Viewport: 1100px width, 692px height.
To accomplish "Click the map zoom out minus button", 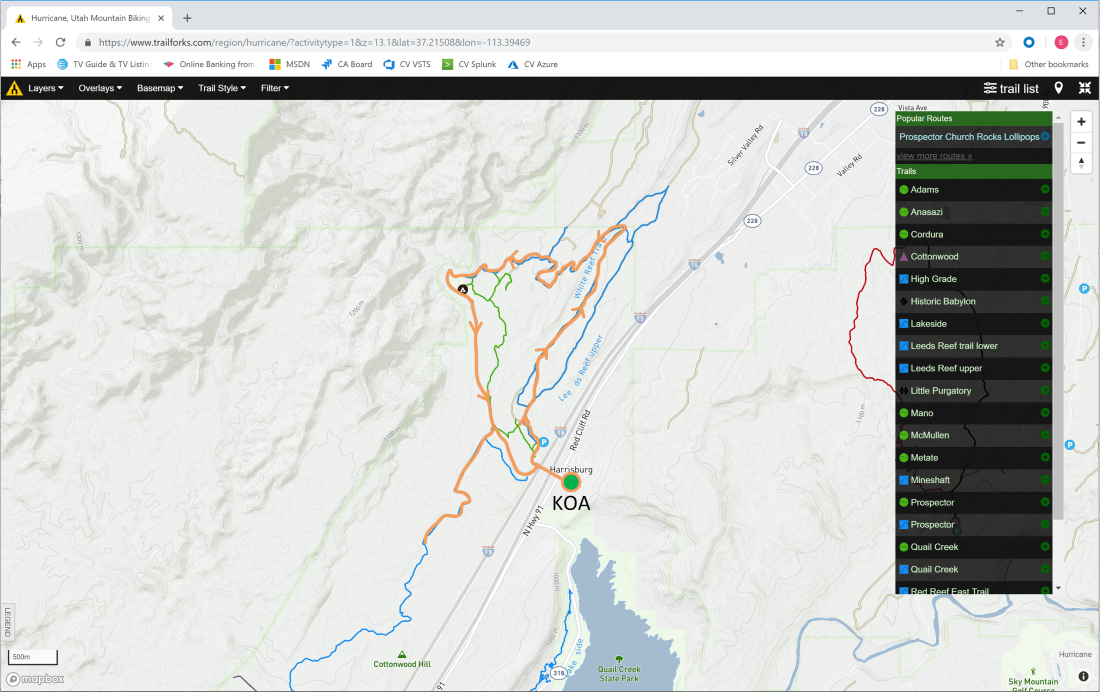I will click(x=1081, y=142).
